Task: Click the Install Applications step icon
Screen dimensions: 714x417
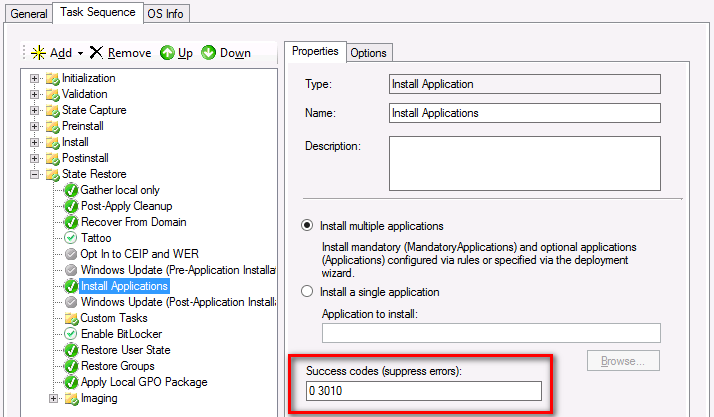Action: coord(71,286)
